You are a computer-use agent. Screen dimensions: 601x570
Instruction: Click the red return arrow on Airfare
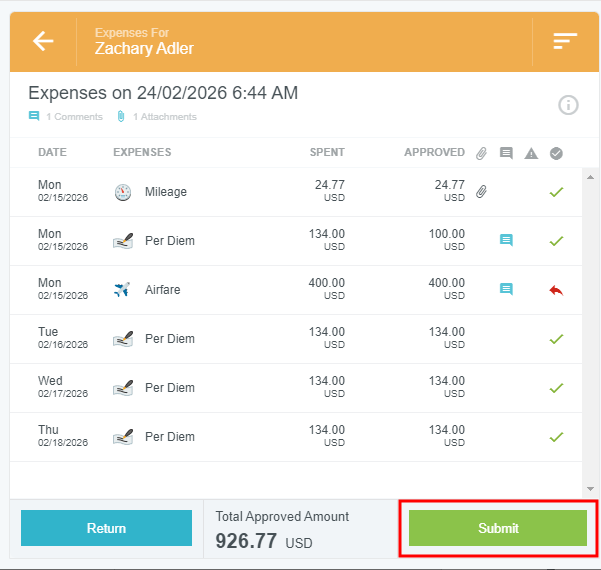556,290
